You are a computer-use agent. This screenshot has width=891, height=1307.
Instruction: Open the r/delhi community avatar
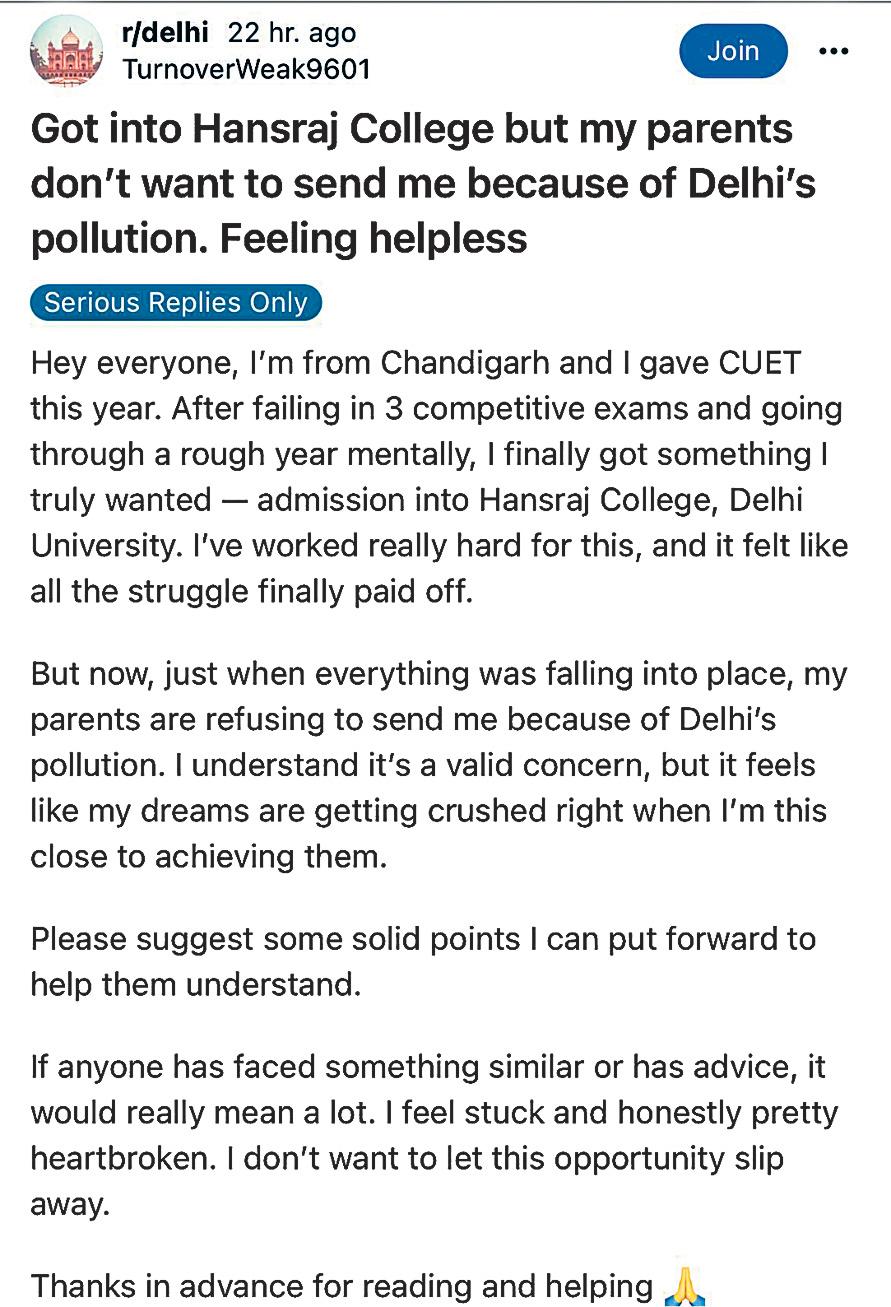point(67,50)
